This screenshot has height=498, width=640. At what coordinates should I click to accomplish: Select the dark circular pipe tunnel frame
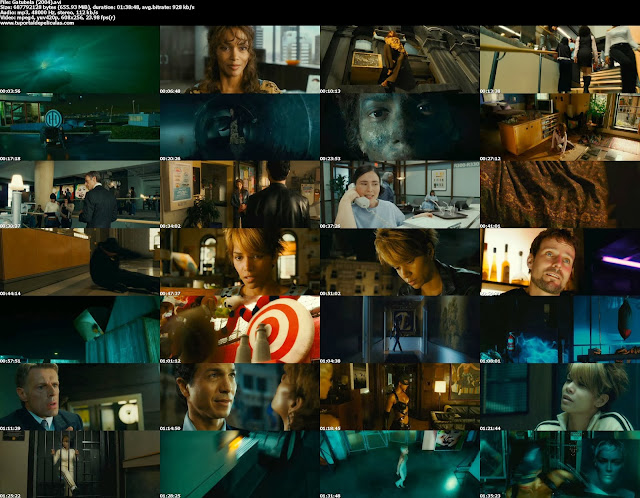pyautogui.click(x=240, y=127)
